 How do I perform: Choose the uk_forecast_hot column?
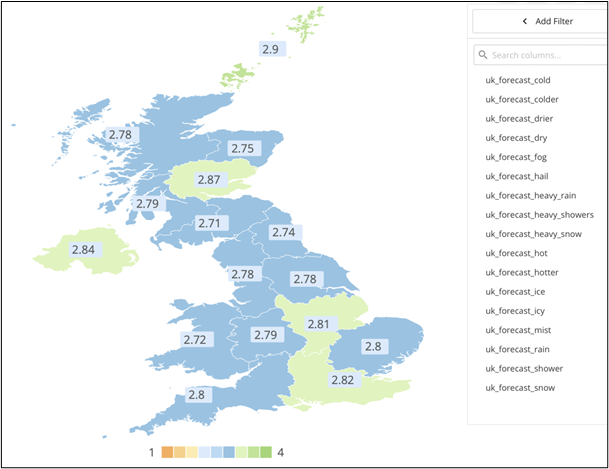(x=515, y=253)
